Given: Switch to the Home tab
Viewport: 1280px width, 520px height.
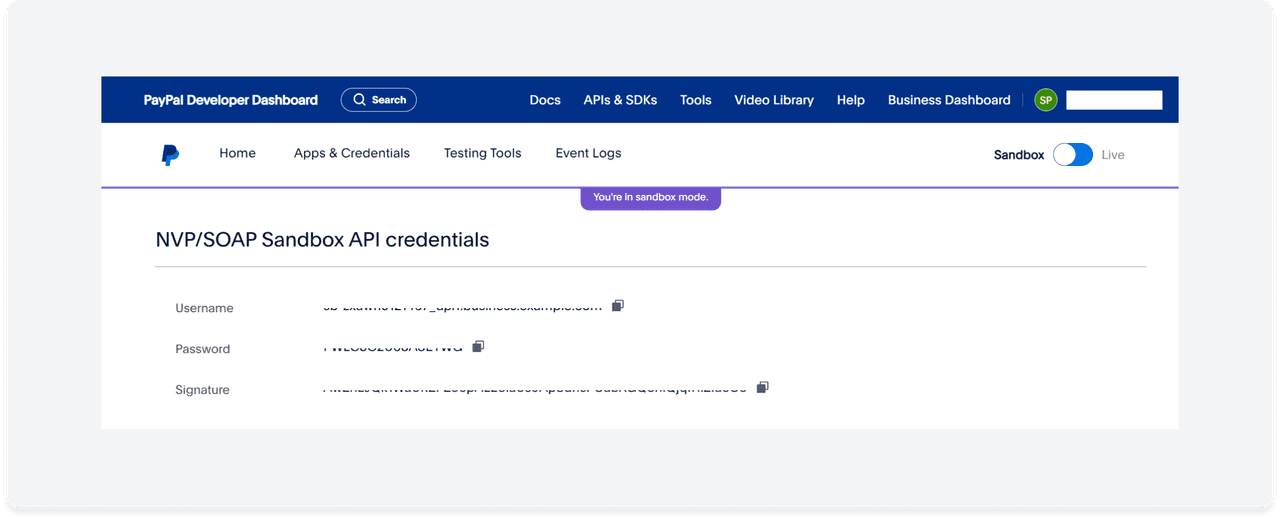Looking at the screenshot, I should pyautogui.click(x=238, y=154).
